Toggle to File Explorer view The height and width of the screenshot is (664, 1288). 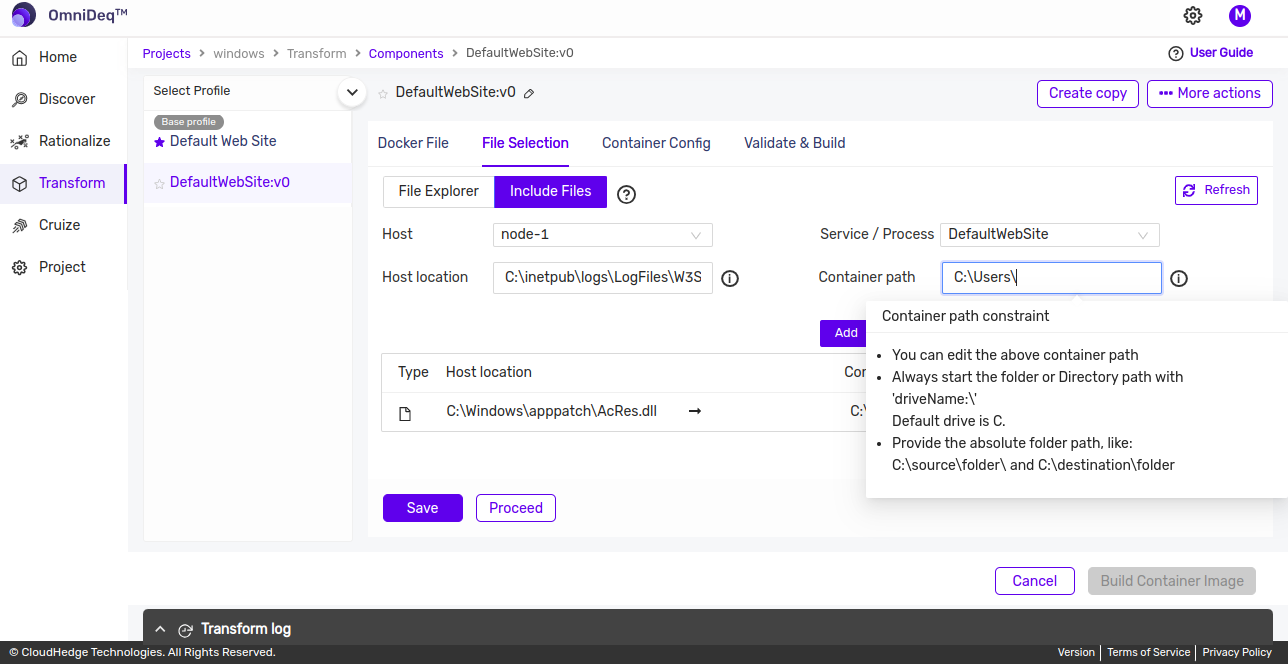pos(438,191)
